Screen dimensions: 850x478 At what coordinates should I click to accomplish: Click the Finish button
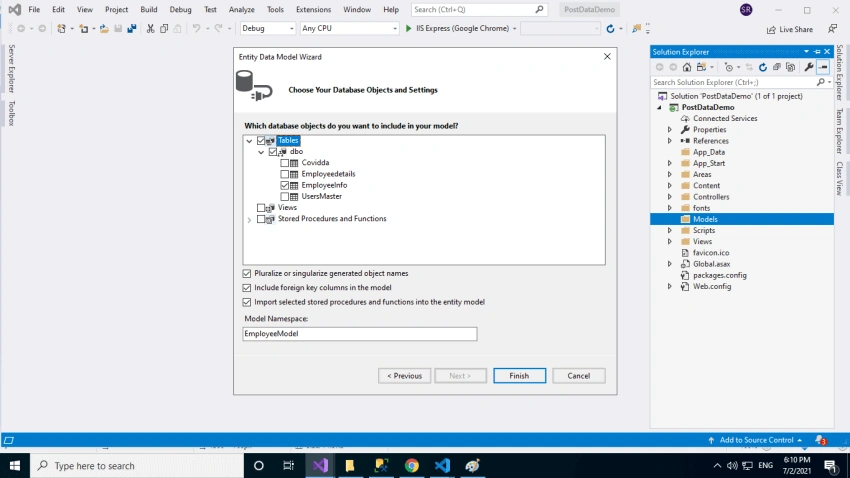coord(519,376)
